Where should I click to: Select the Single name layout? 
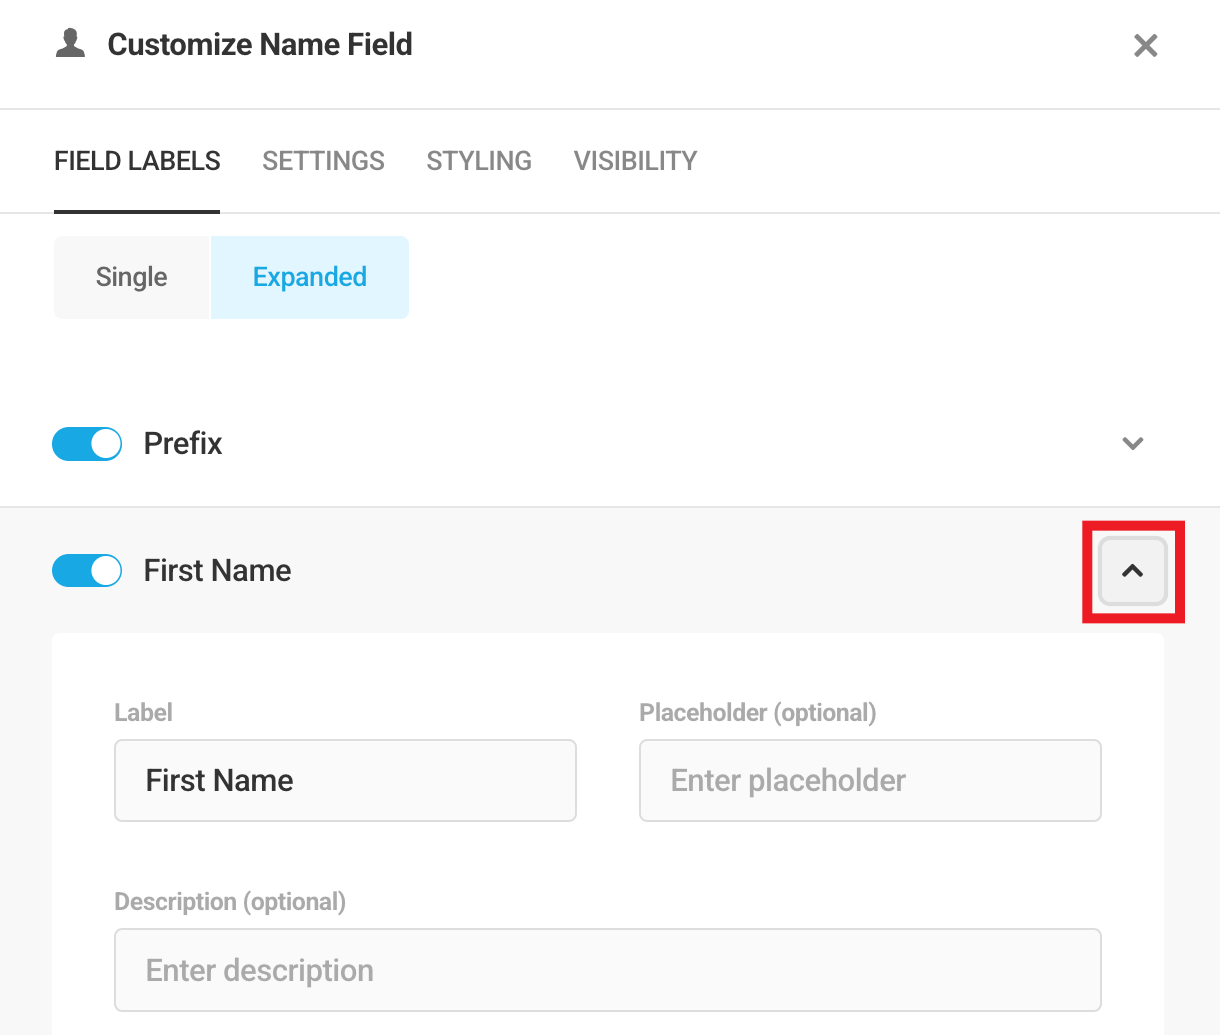click(x=131, y=277)
